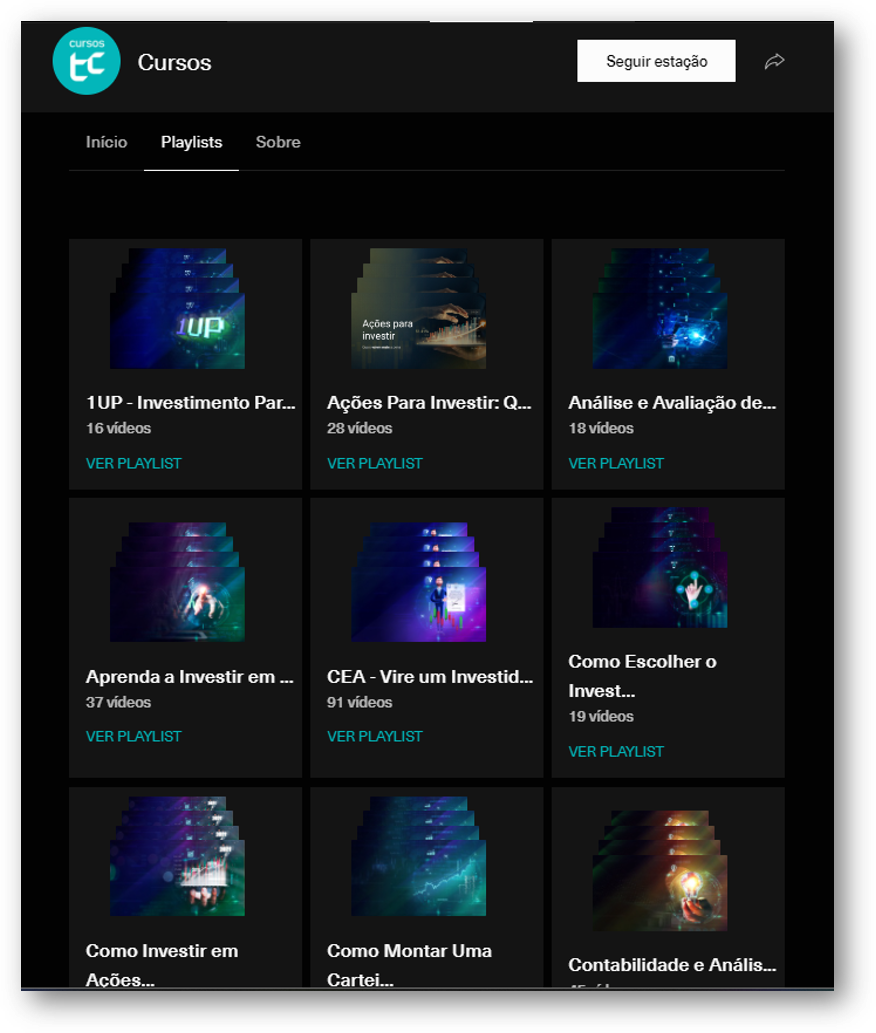This screenshot has height=1033, width=876.
Task: Select the Playlists tab
Action: pyautogui.click(x=192, y=142)
